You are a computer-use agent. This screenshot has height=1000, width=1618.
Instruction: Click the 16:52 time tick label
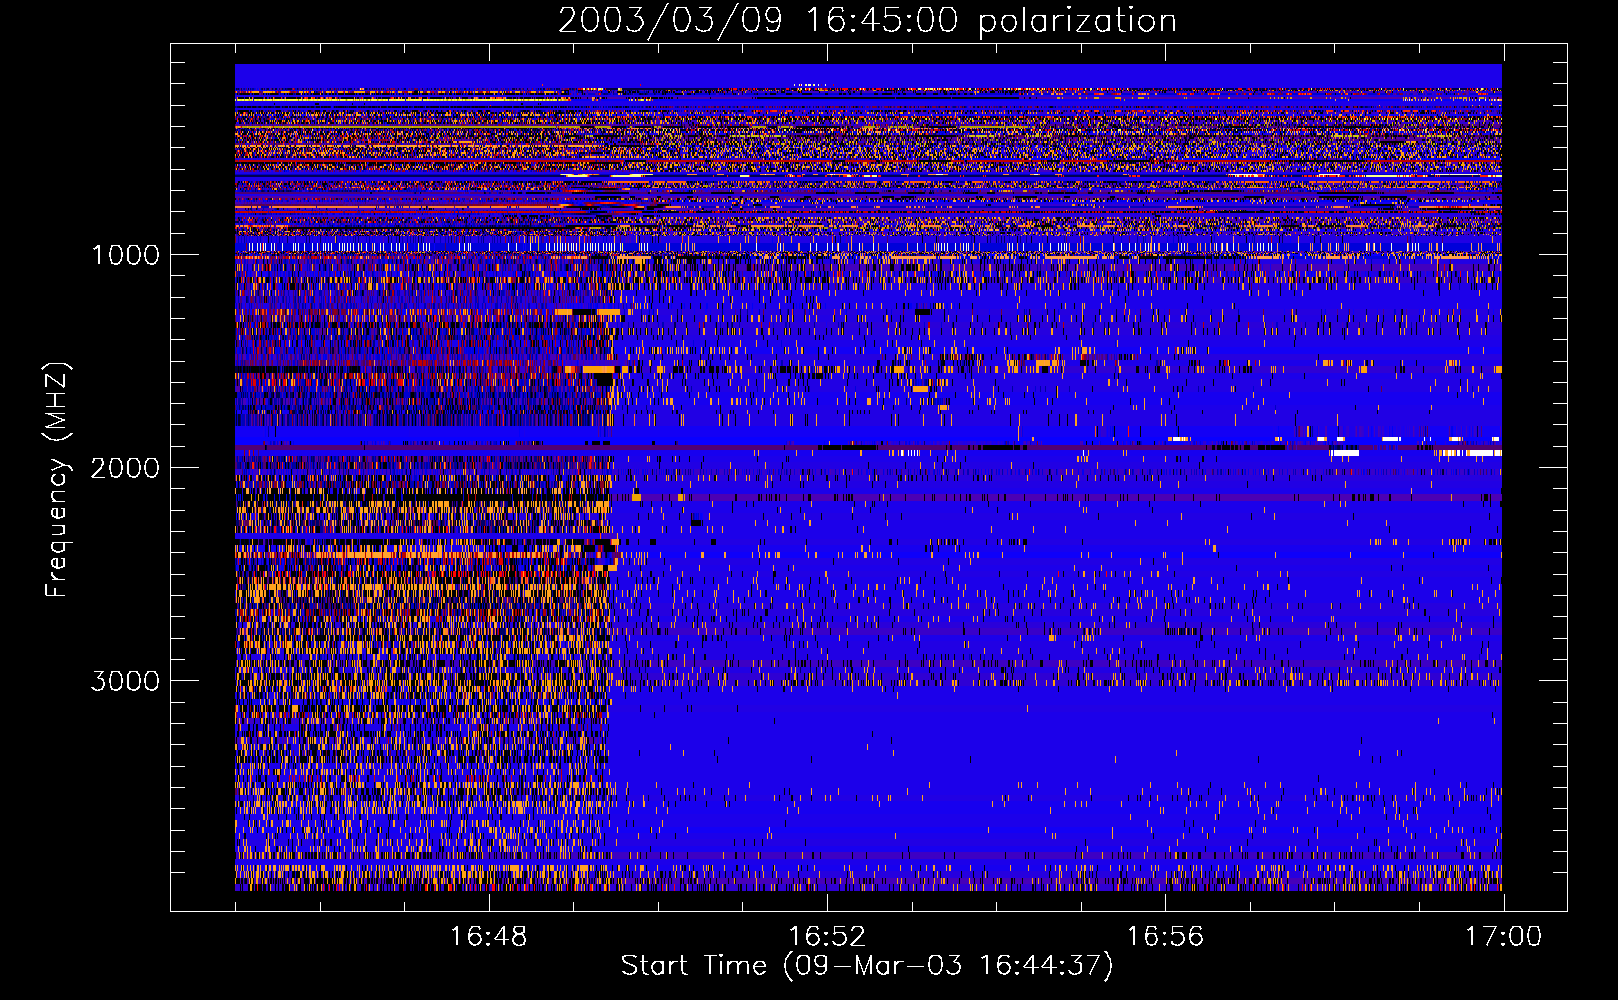coord(827,937)
